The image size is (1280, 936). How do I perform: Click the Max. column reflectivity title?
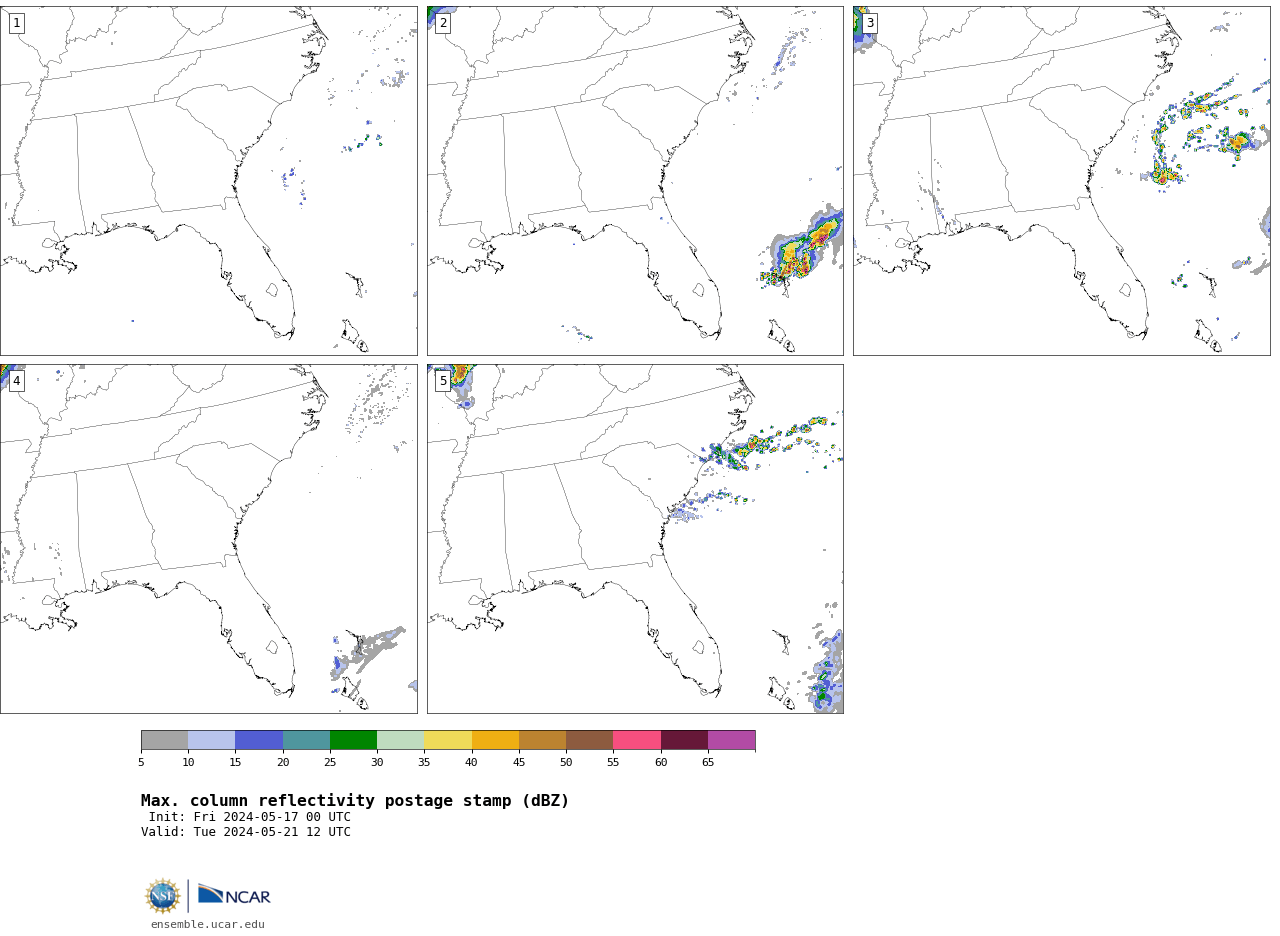355,801
